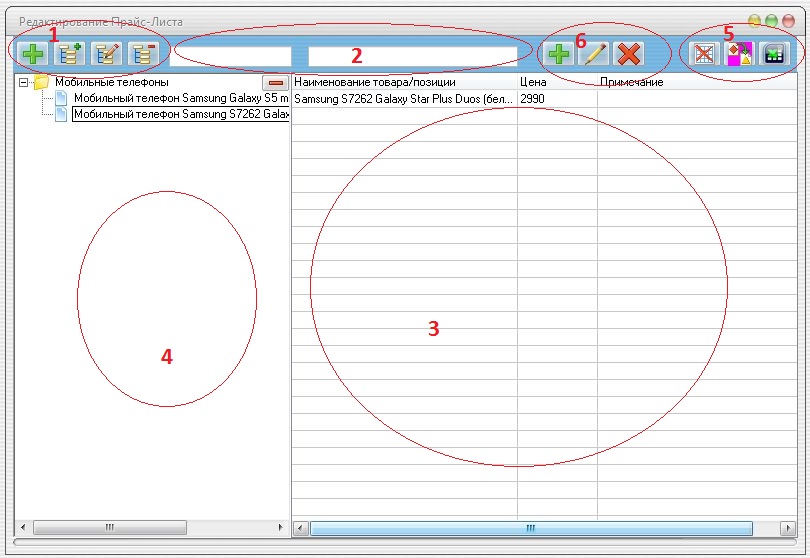Click the Цена column header

(x=557, y=82)
